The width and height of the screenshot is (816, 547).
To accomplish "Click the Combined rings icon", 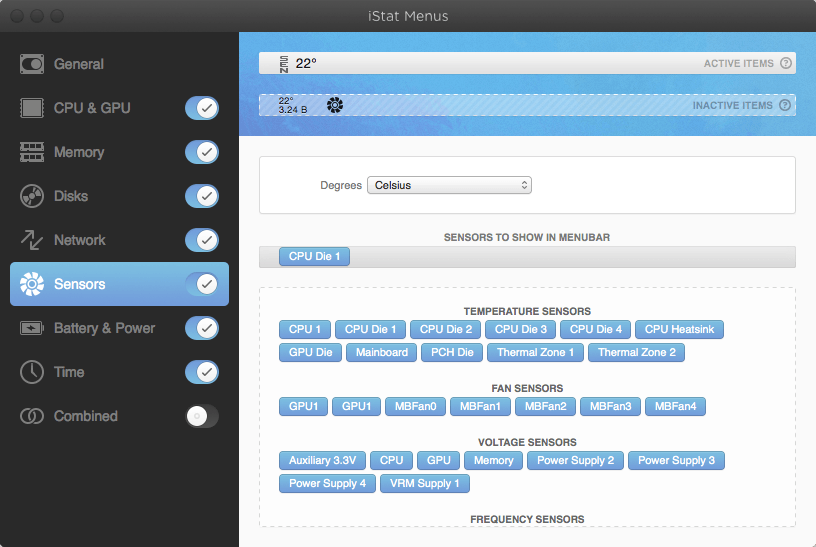I will pos(32,416).
